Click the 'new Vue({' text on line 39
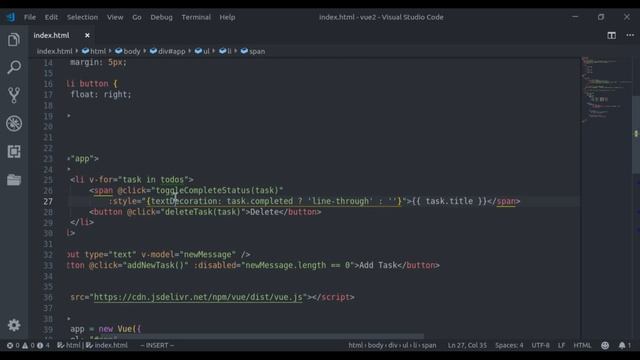This screenshot has height=360, width=640. [120, 329]
